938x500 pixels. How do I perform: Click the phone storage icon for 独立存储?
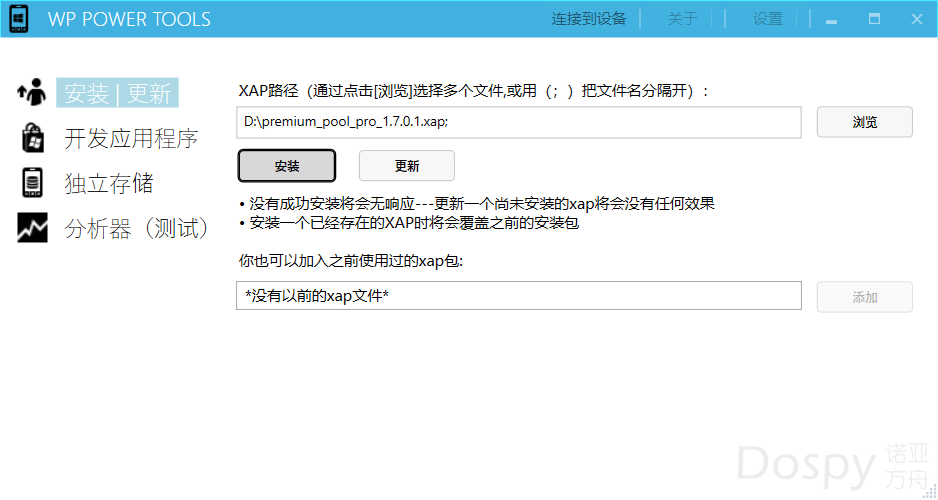(32, 183)
